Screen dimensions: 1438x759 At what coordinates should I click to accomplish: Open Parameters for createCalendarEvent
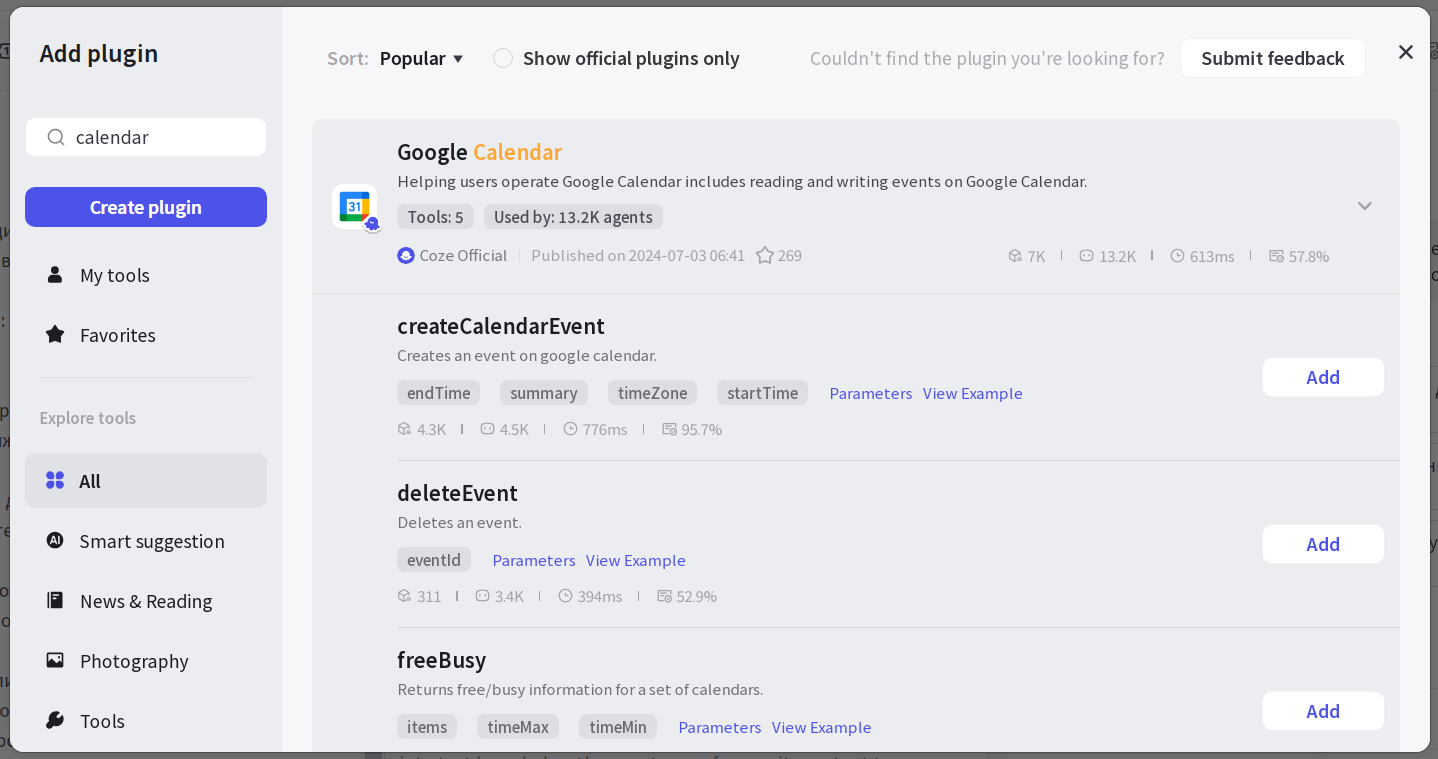[x=871, y=393]
